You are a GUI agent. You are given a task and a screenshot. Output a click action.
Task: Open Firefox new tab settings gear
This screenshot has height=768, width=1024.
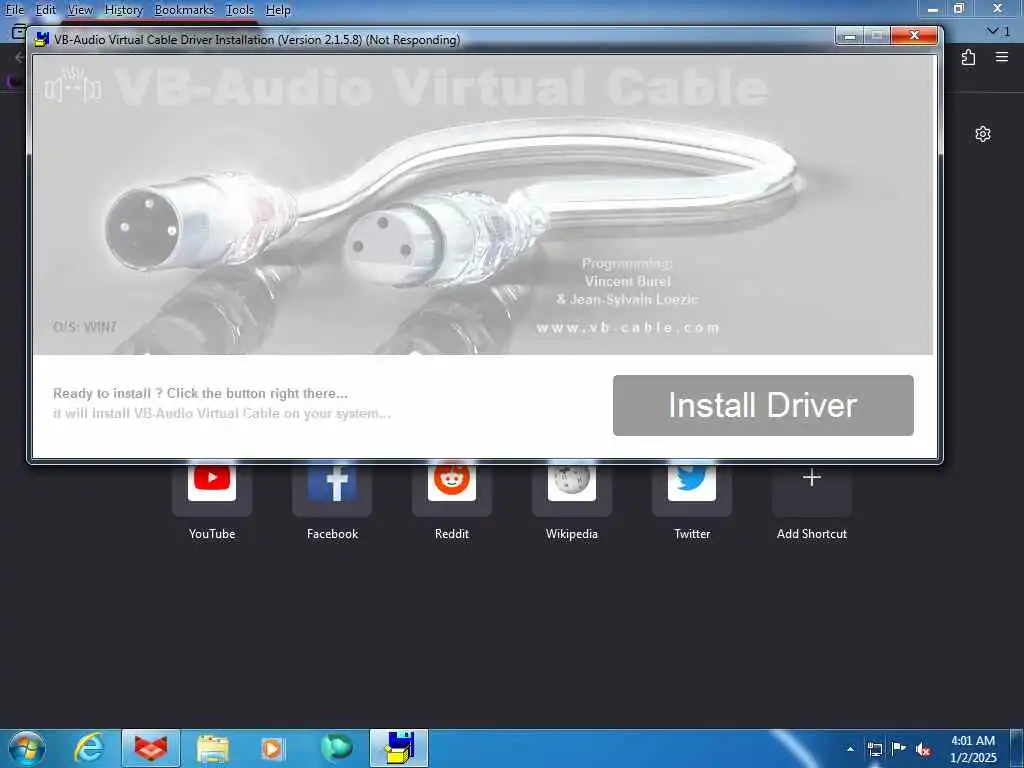point(983,134)
